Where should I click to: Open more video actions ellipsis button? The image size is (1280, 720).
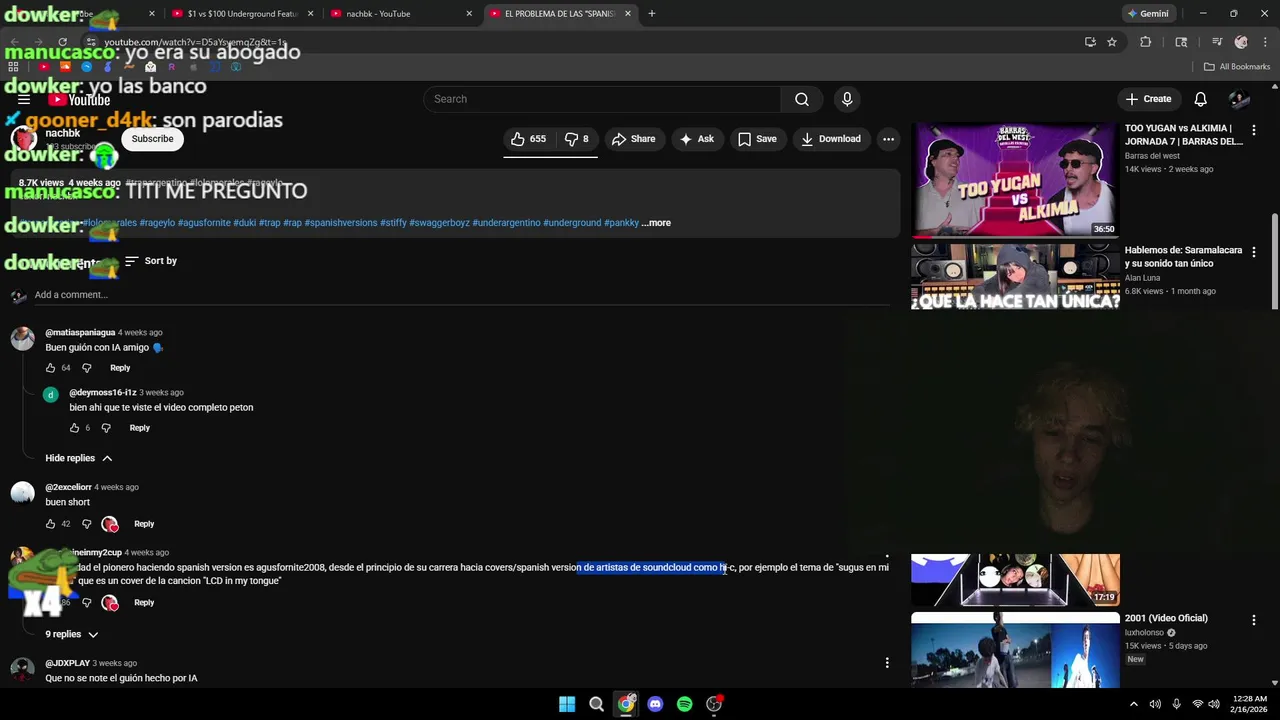pyautogui.click(x=888, y=139)
